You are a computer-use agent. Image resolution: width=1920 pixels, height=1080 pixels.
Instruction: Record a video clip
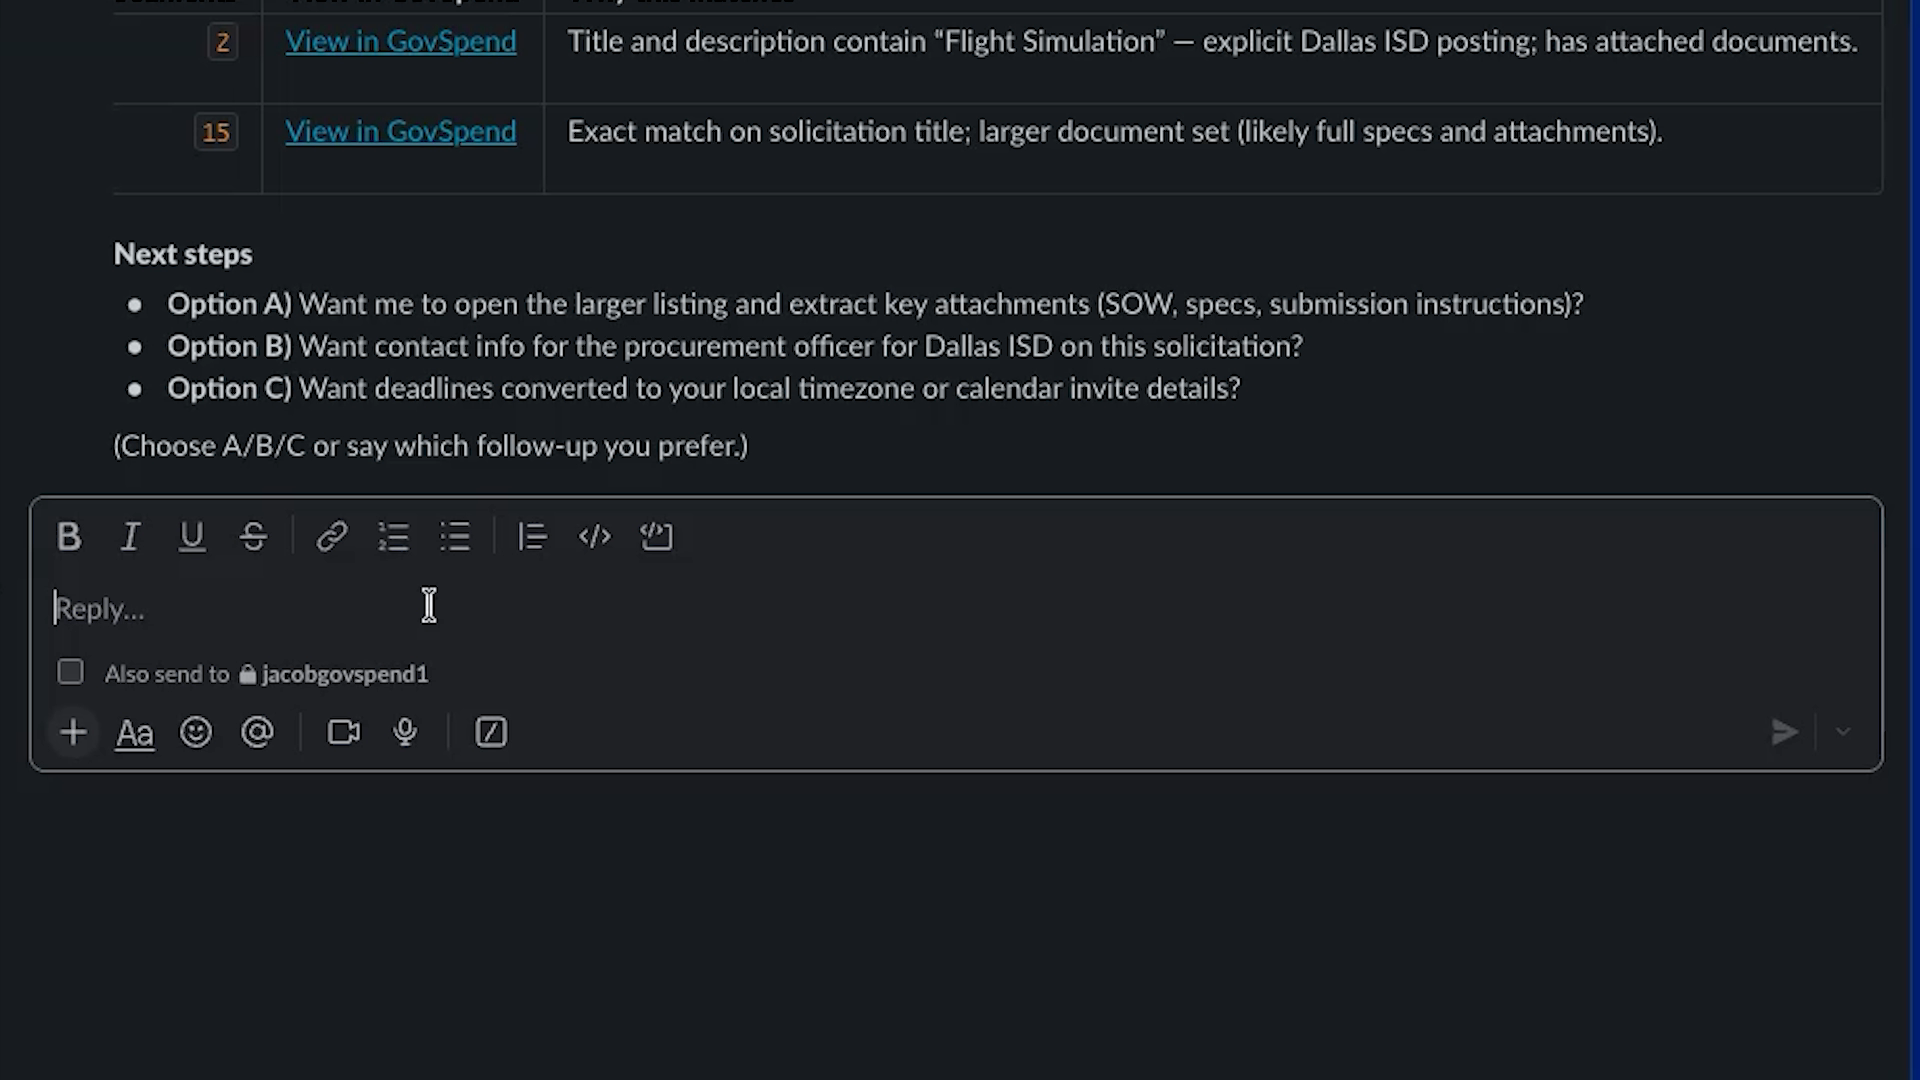pos(344,733)
